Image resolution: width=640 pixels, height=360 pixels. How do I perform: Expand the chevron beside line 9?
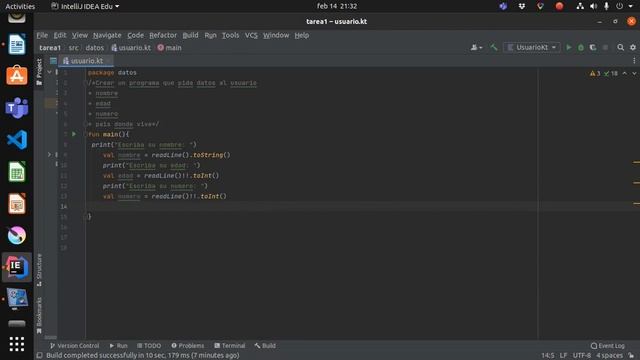(49, 155)
